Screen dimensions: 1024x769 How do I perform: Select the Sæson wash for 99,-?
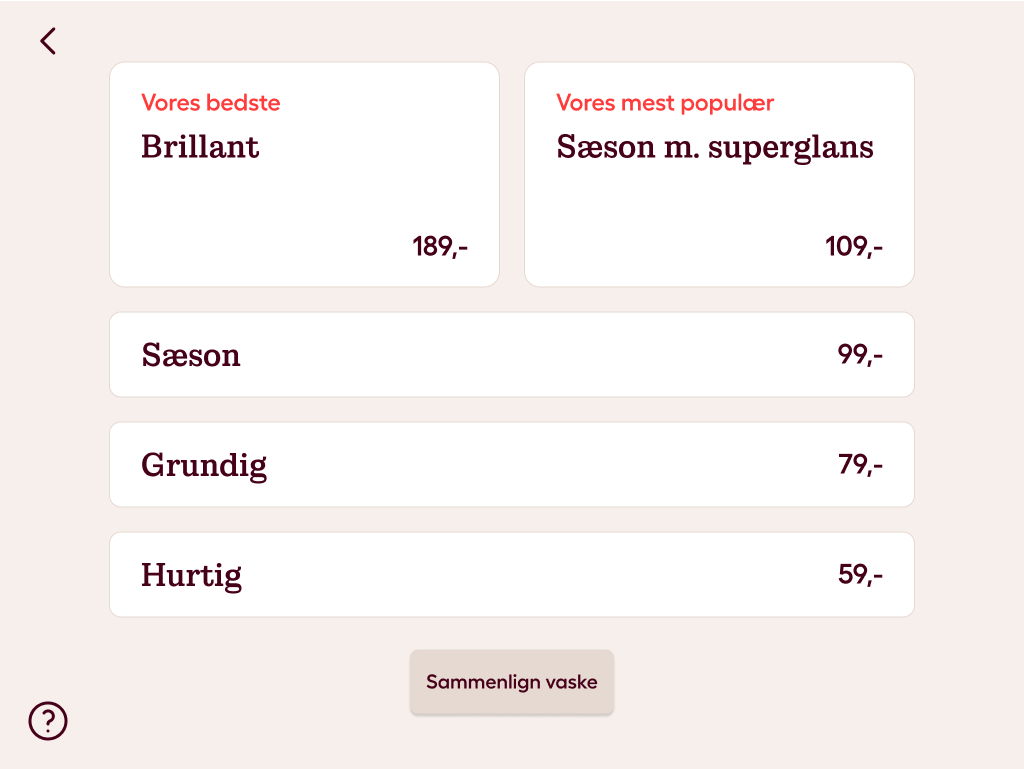click(x=512, y=354)
